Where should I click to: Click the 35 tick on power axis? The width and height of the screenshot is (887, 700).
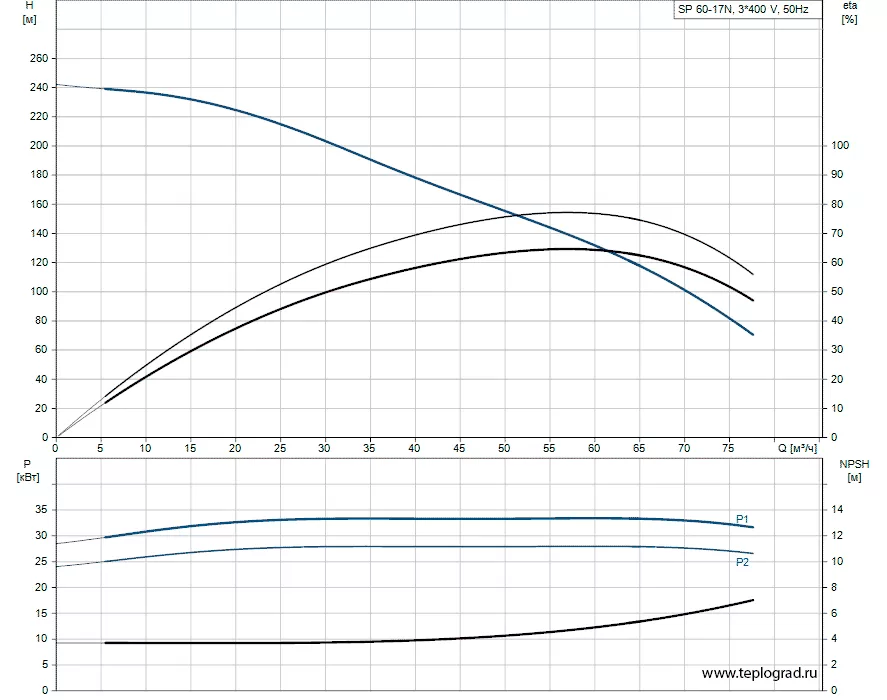42,509
